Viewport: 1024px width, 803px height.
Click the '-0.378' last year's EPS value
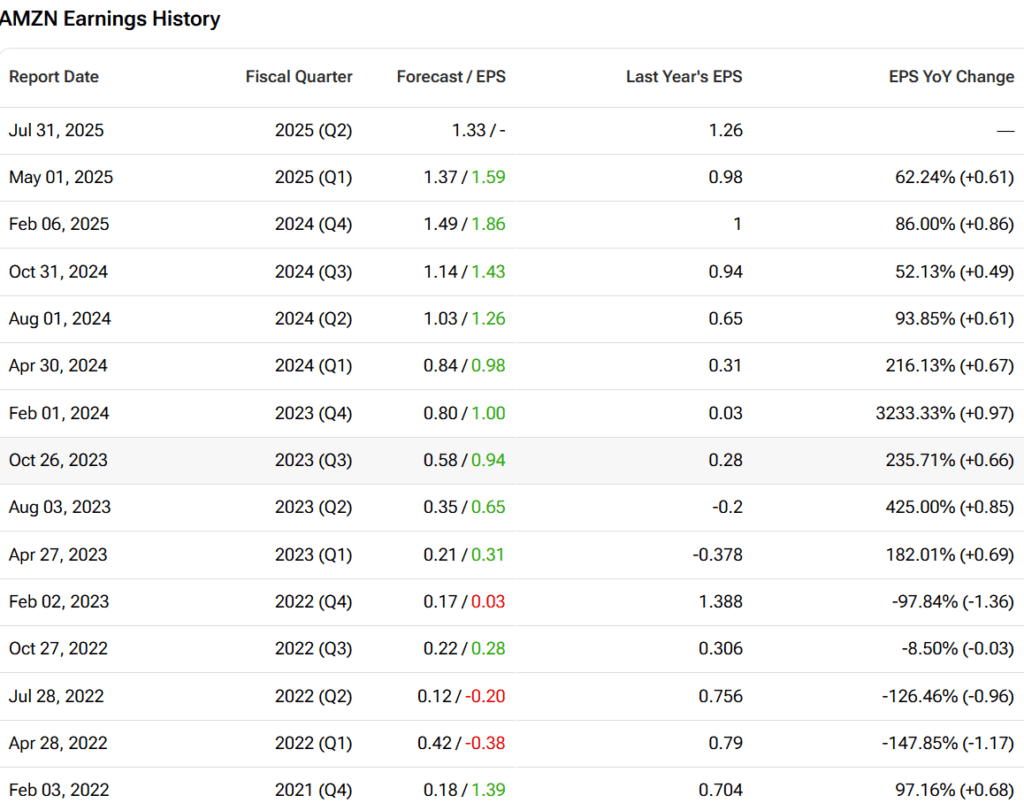pos(718,555)
